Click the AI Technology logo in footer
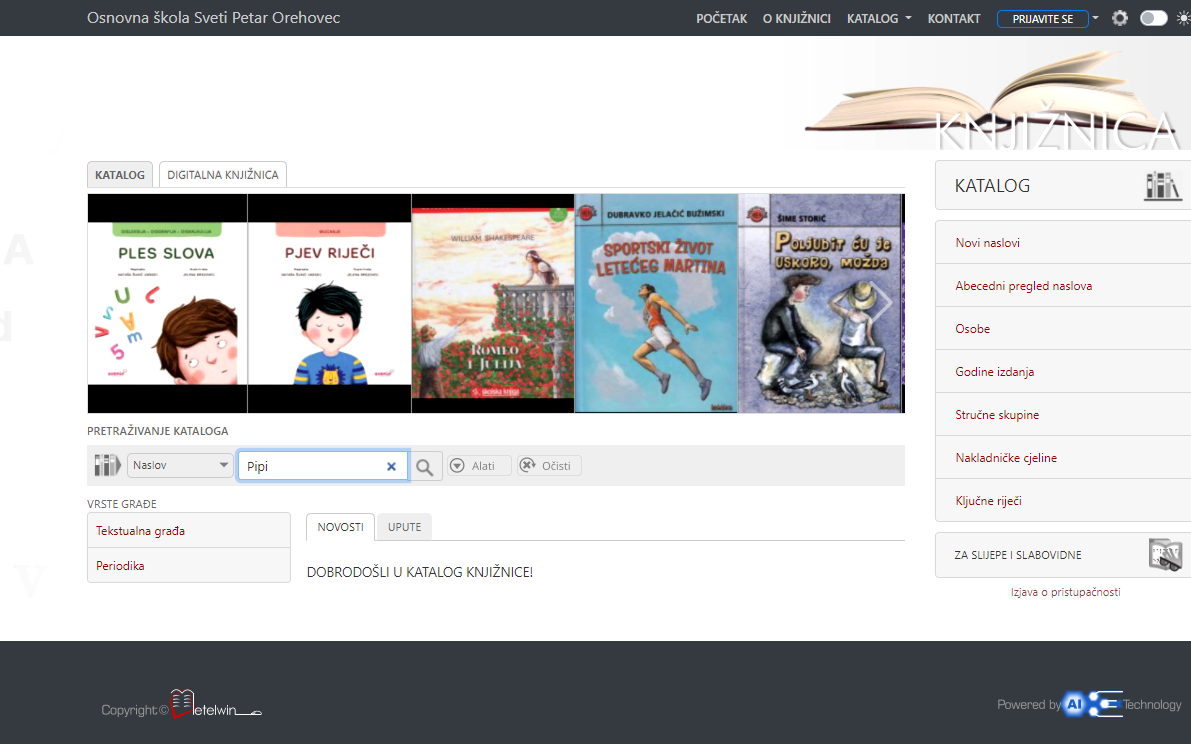The height and width of the screenshot is (744, 1191). tap(1092, 705)
